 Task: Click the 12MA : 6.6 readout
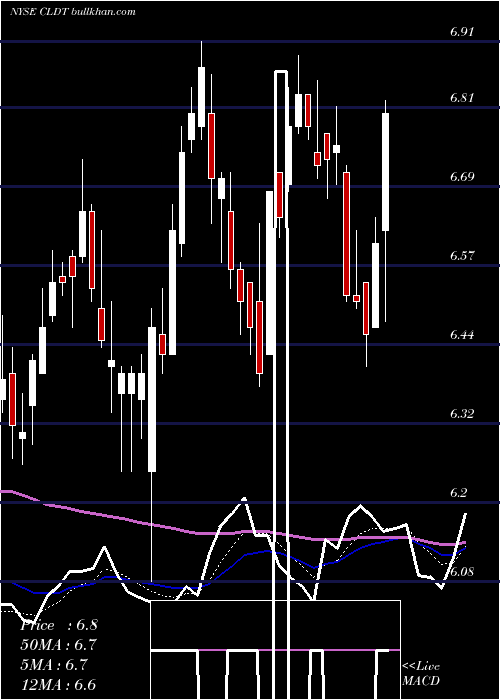pos(58,685)
